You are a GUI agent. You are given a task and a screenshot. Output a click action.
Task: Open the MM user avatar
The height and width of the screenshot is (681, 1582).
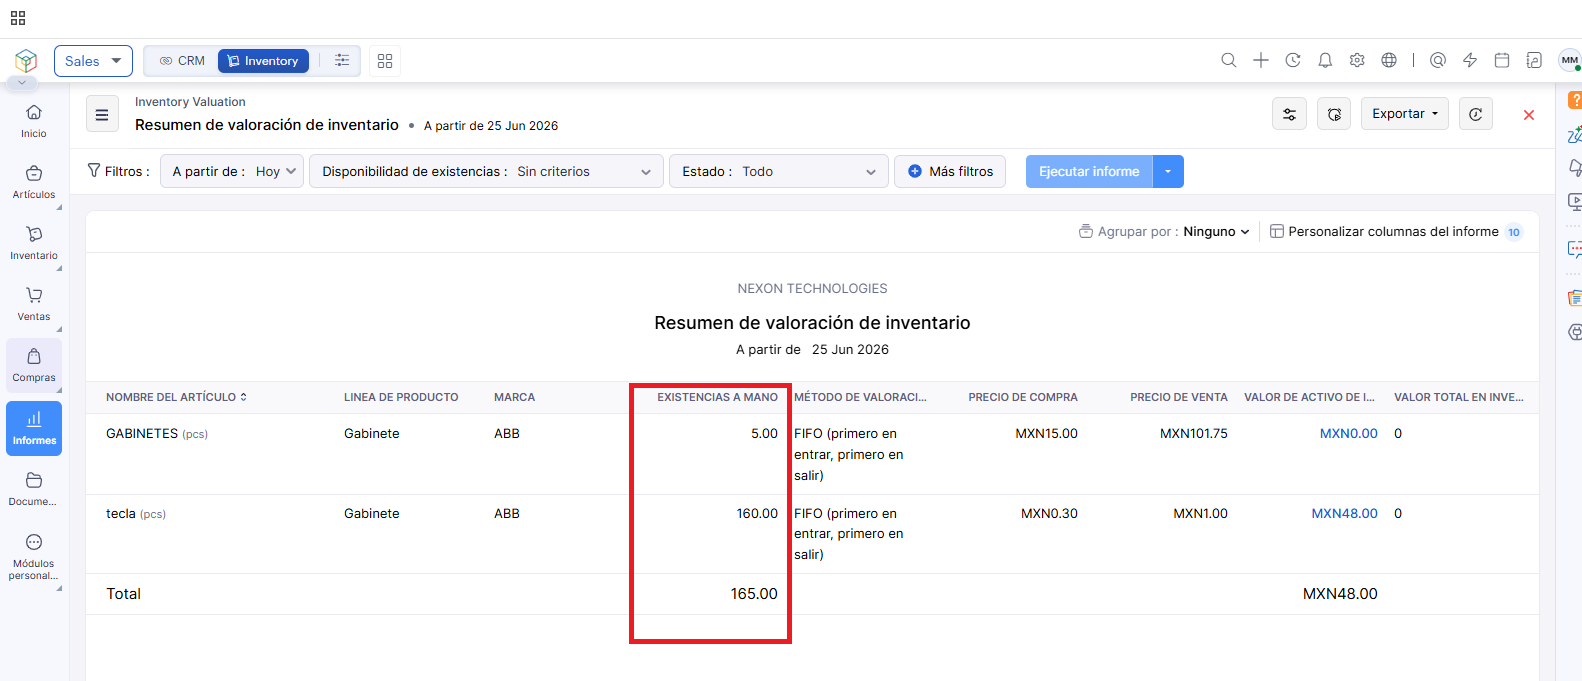coord(1569,60)
